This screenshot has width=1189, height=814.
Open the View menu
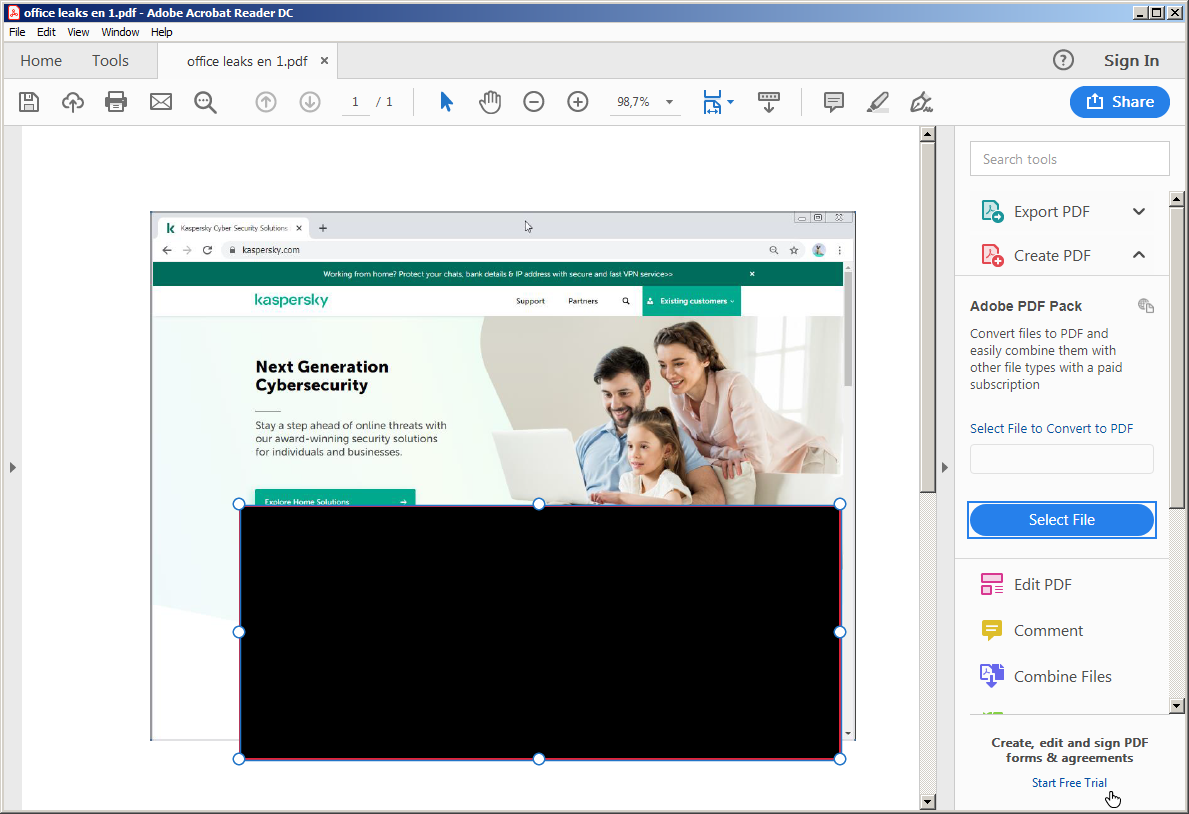78,32
